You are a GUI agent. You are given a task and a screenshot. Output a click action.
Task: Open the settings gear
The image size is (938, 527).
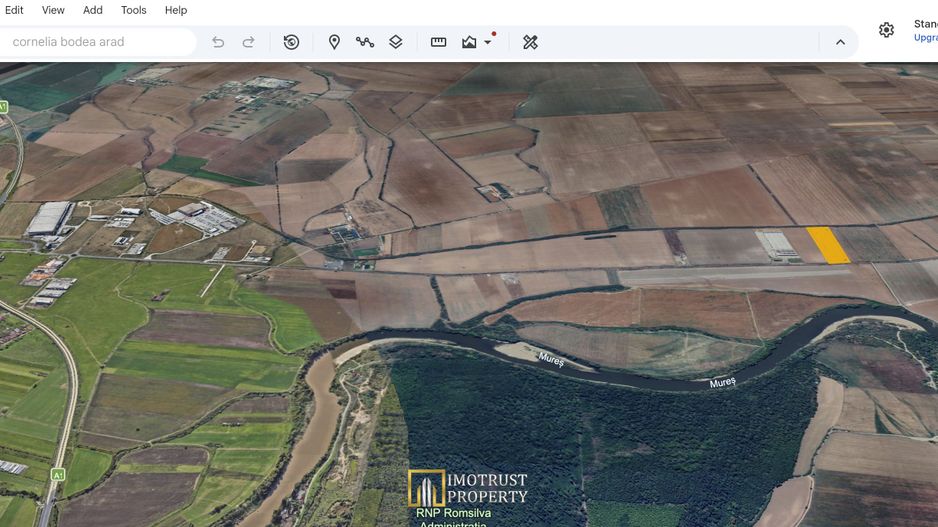point(887,30)
